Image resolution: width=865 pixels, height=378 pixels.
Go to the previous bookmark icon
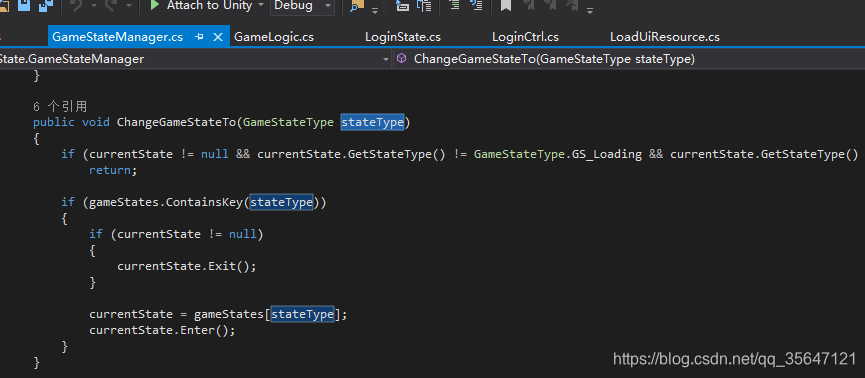(530, 6)
